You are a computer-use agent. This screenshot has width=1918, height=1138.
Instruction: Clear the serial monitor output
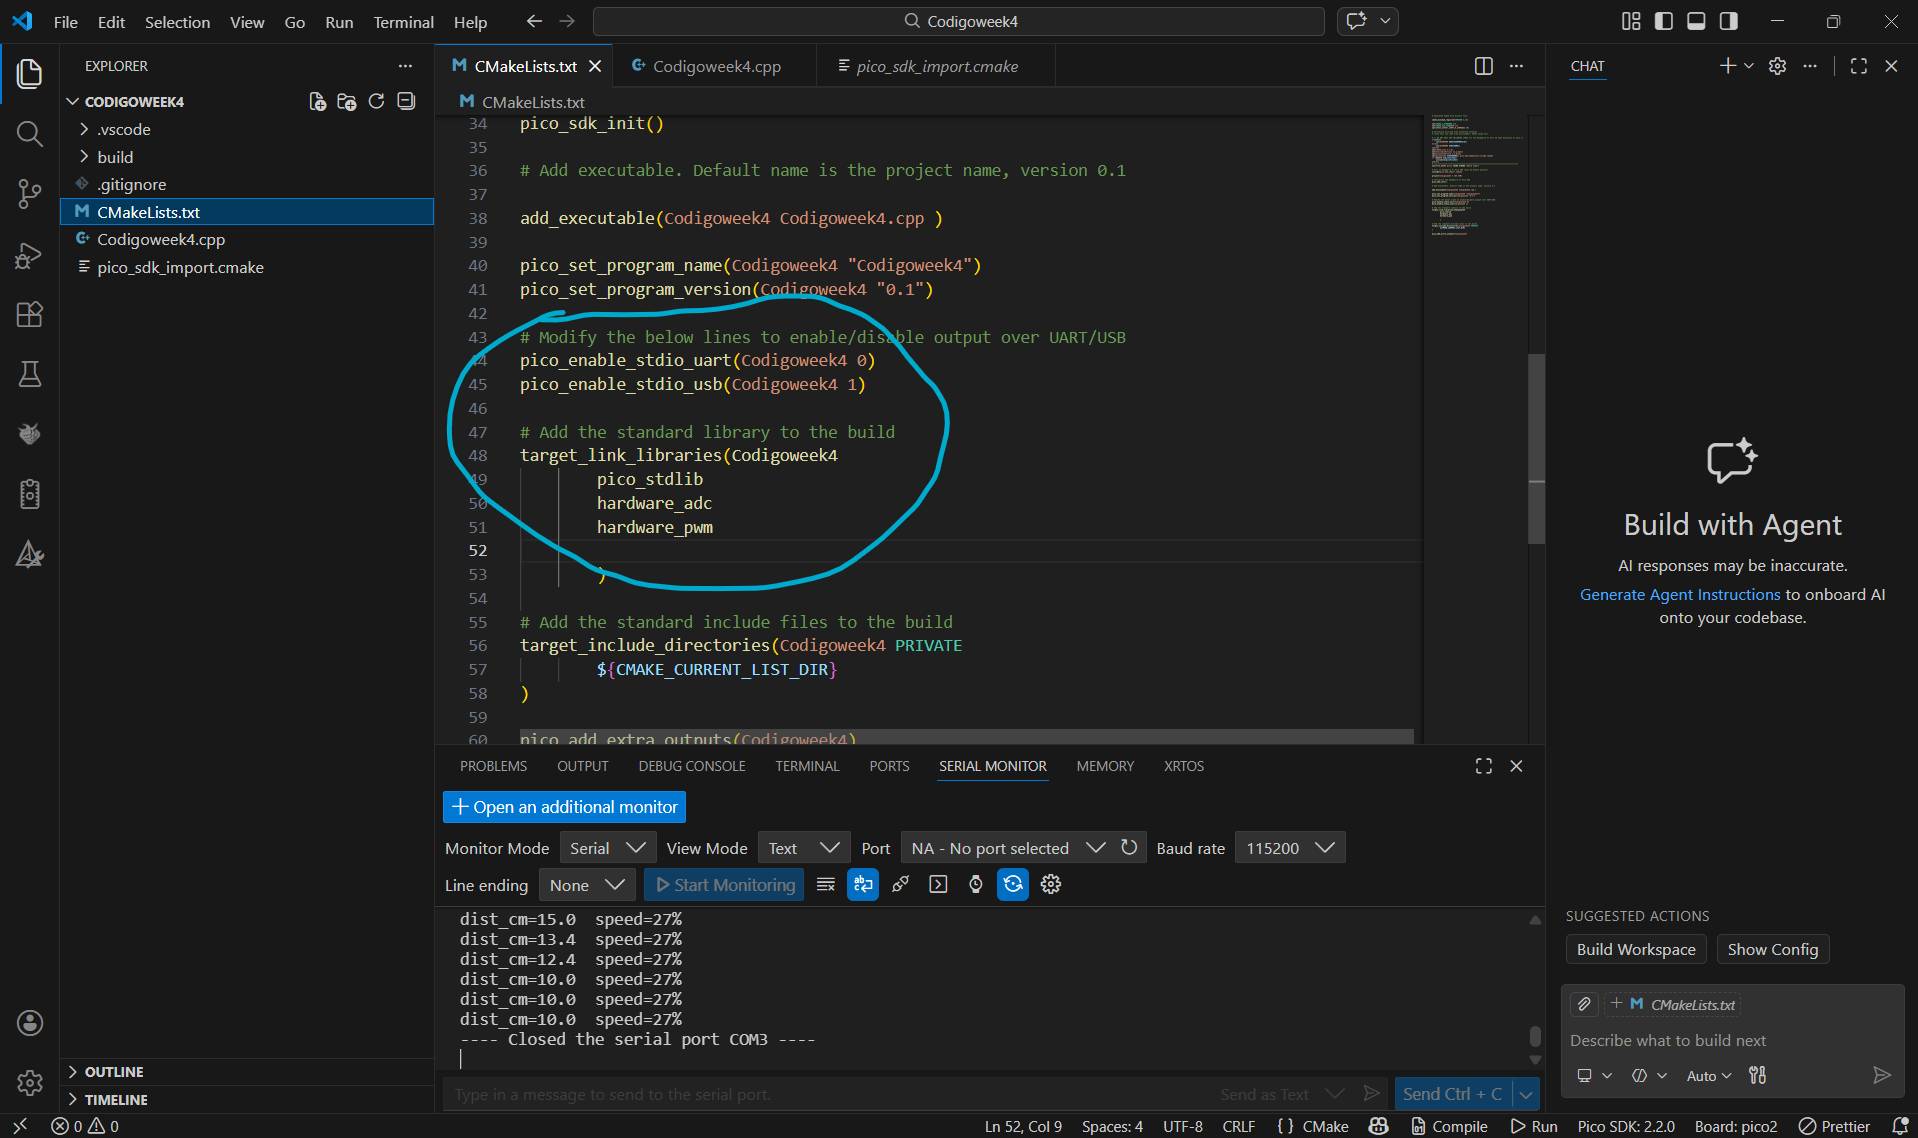tap(826, 884)
